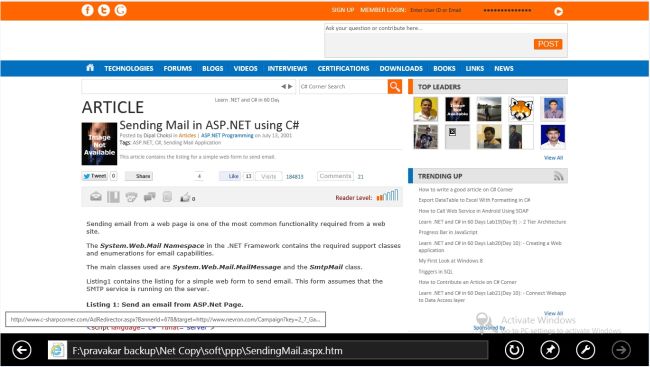This screenshot has width=650, height=367.
Task: Submit member login with the arrow button
Action: pos(558,11)
